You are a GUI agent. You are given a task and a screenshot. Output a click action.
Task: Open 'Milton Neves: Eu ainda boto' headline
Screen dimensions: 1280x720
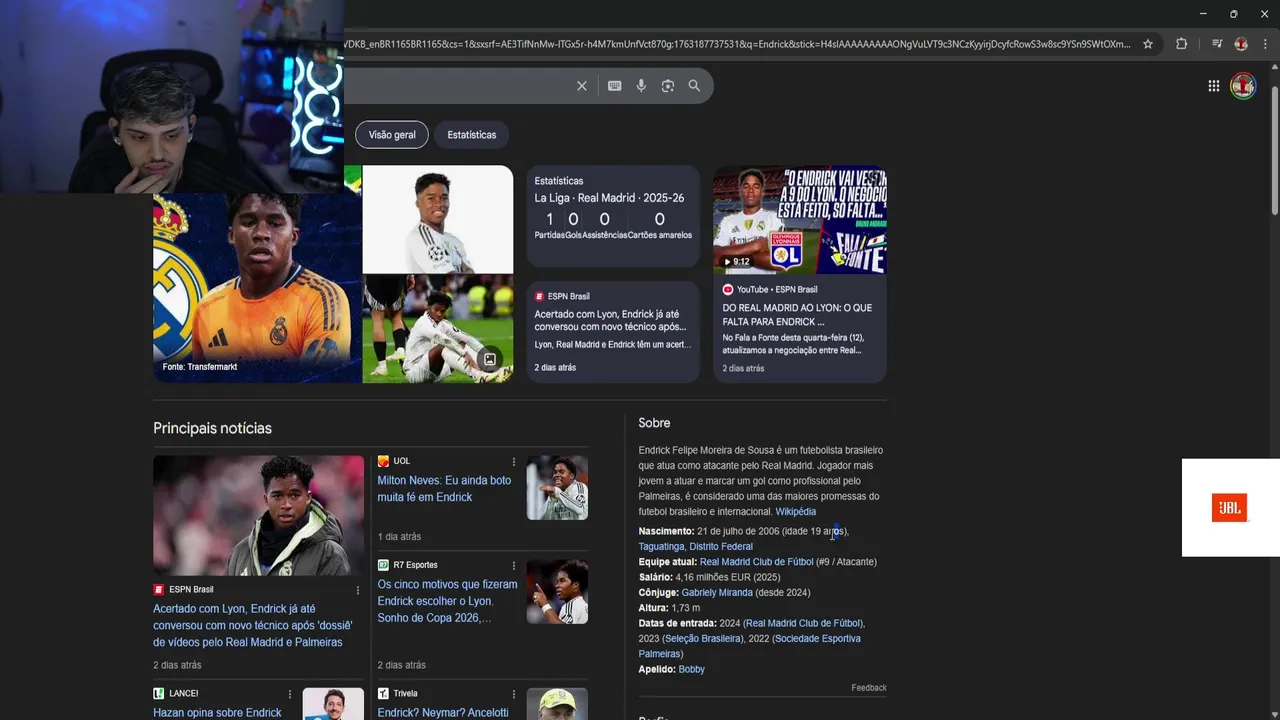(x=444, y=488)
